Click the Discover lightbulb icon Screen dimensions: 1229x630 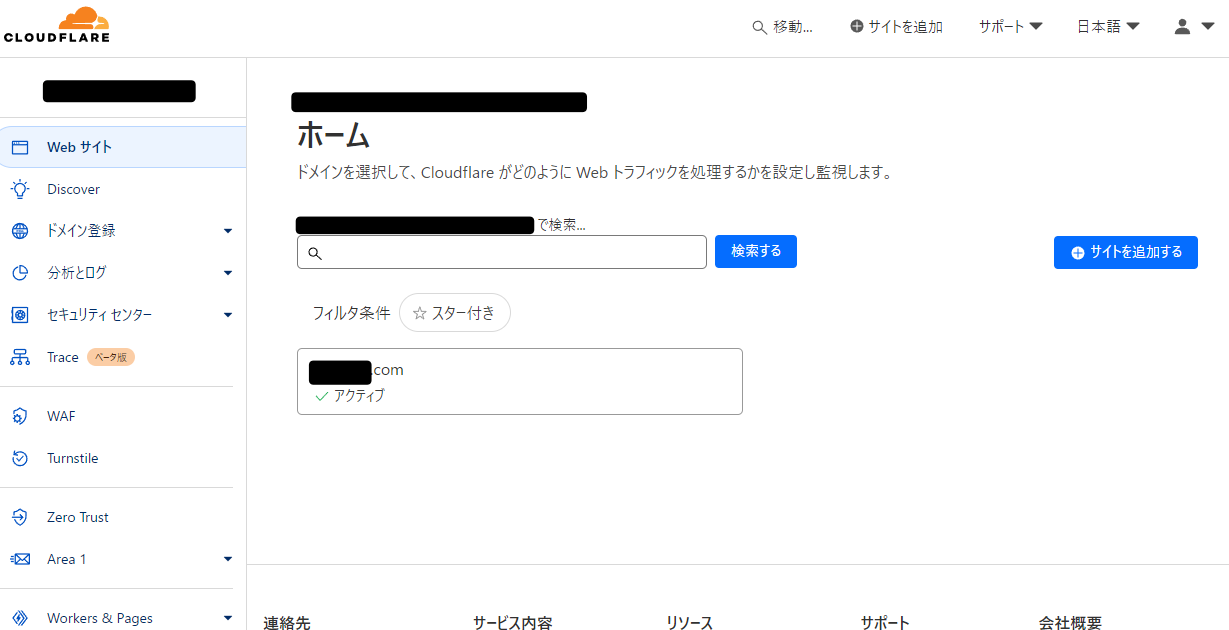pos(20,189)
